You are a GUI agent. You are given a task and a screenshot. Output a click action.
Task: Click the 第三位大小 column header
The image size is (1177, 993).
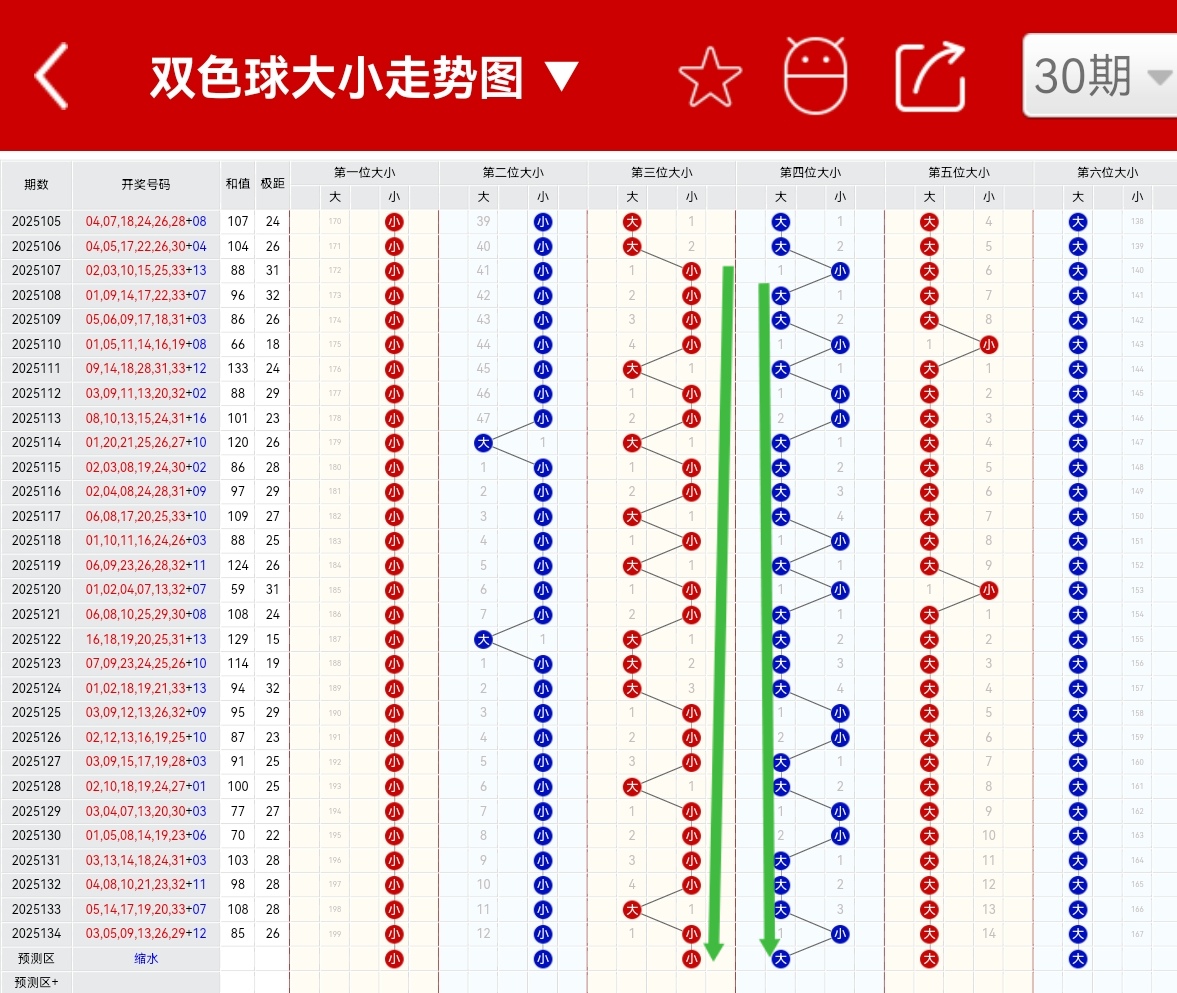(x=661, y=171)
